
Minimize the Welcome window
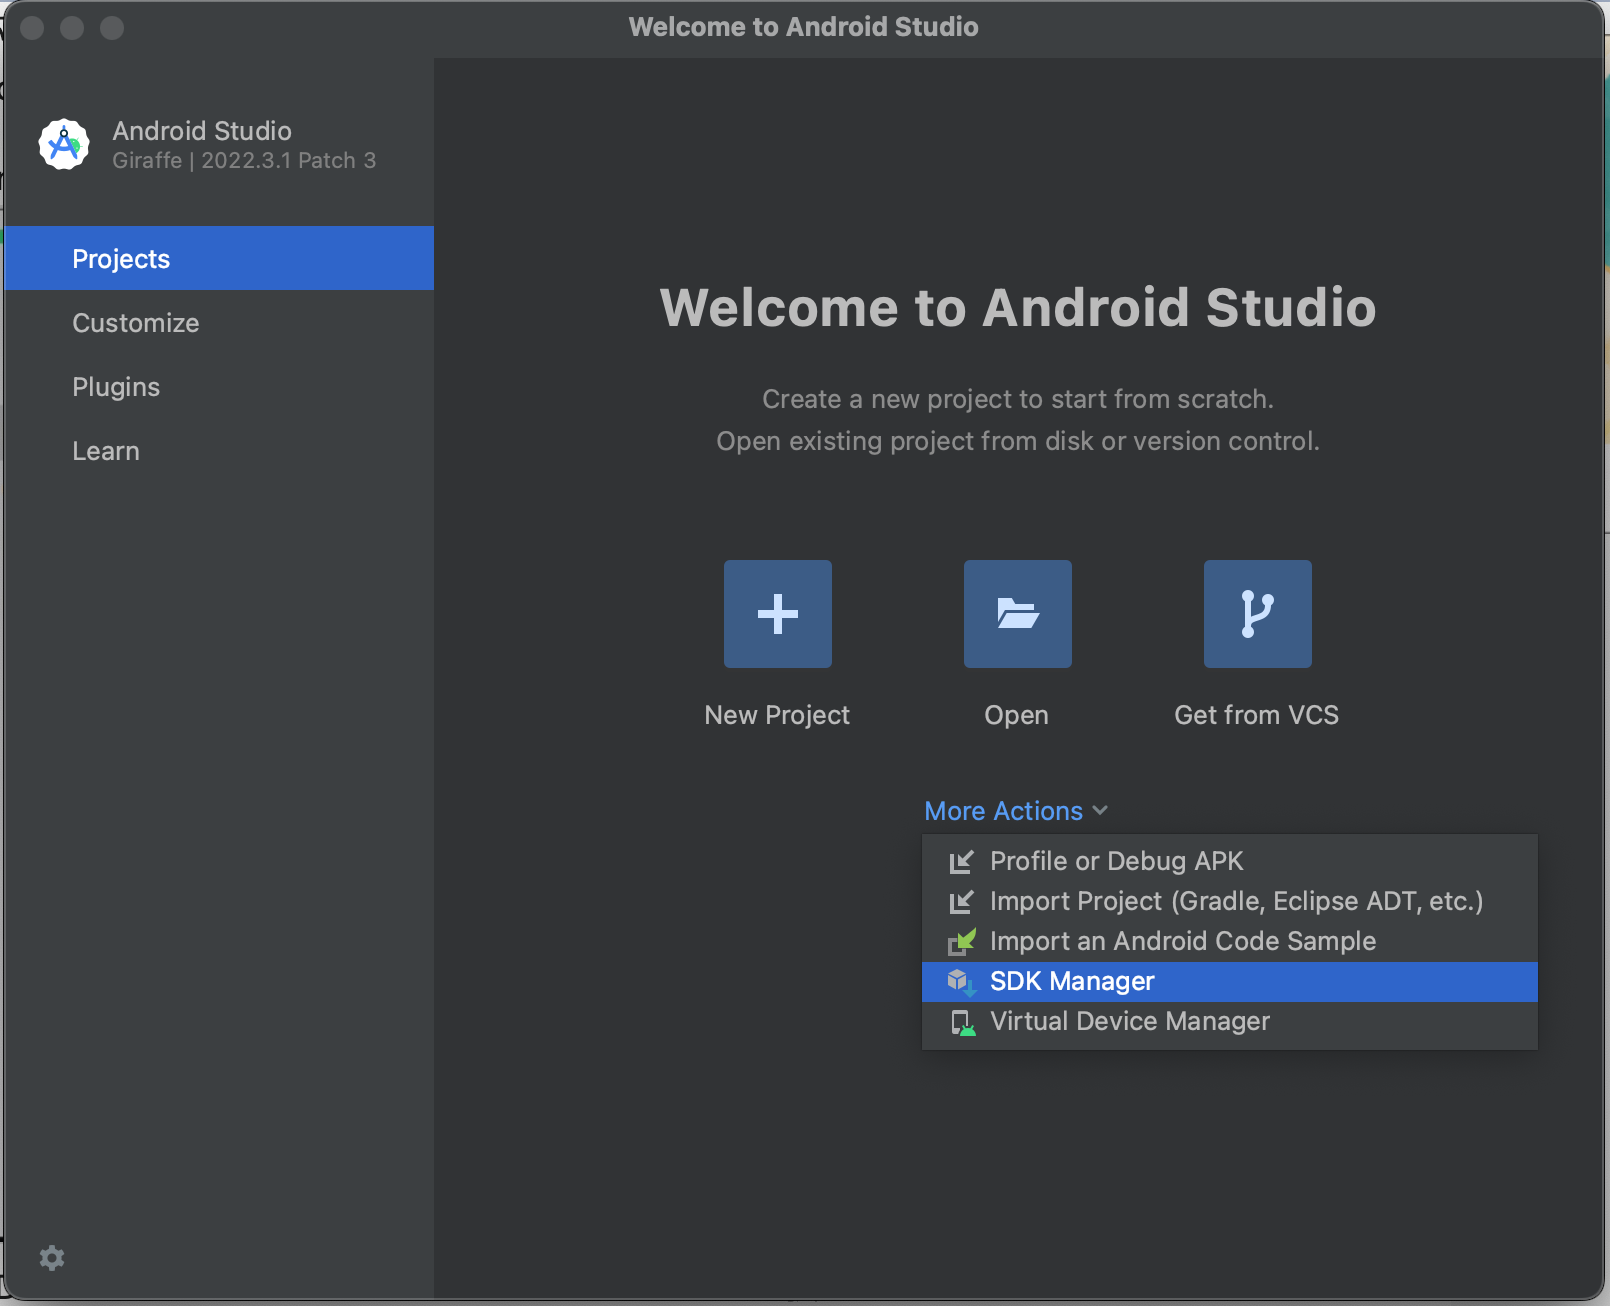point(72,27)
